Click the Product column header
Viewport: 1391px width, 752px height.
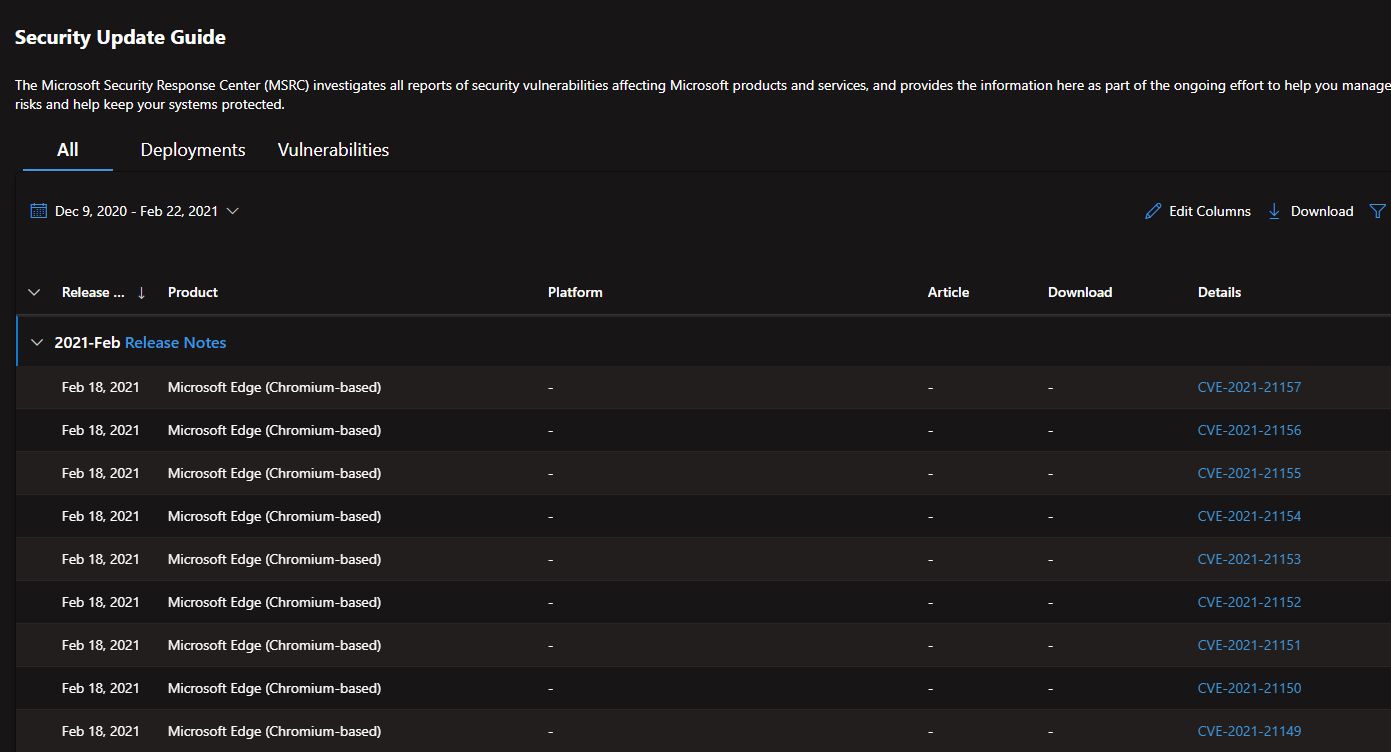click(193, 292)
